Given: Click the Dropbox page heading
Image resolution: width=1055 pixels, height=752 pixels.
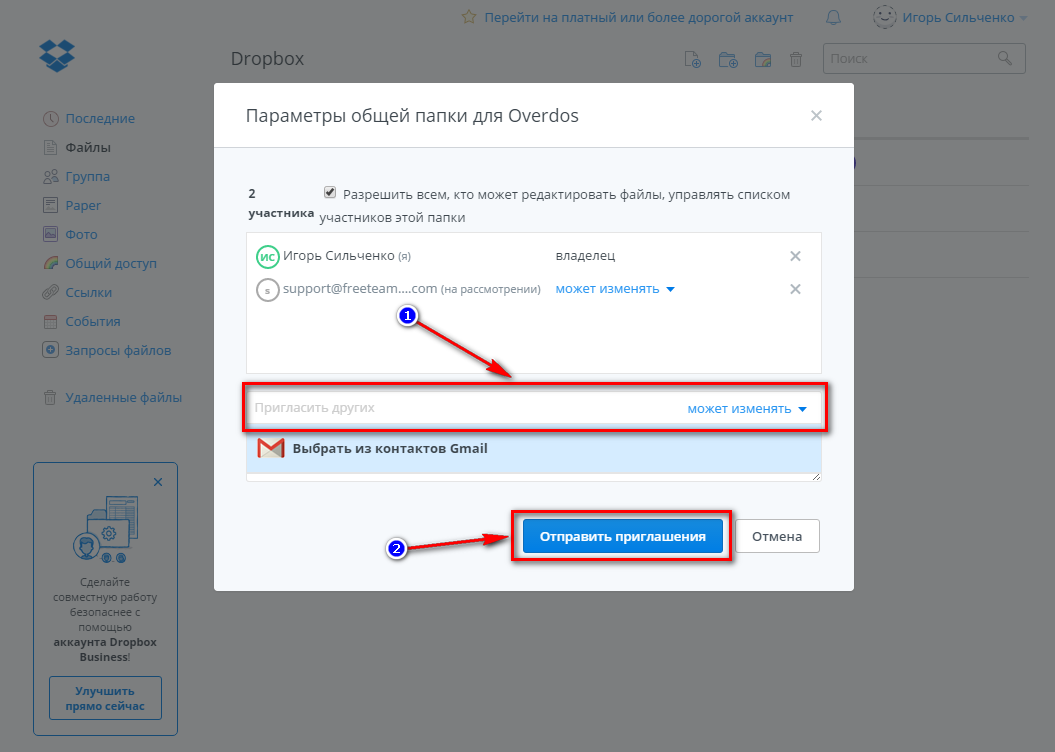Looking at the screenshot, I should coord(267,59).
